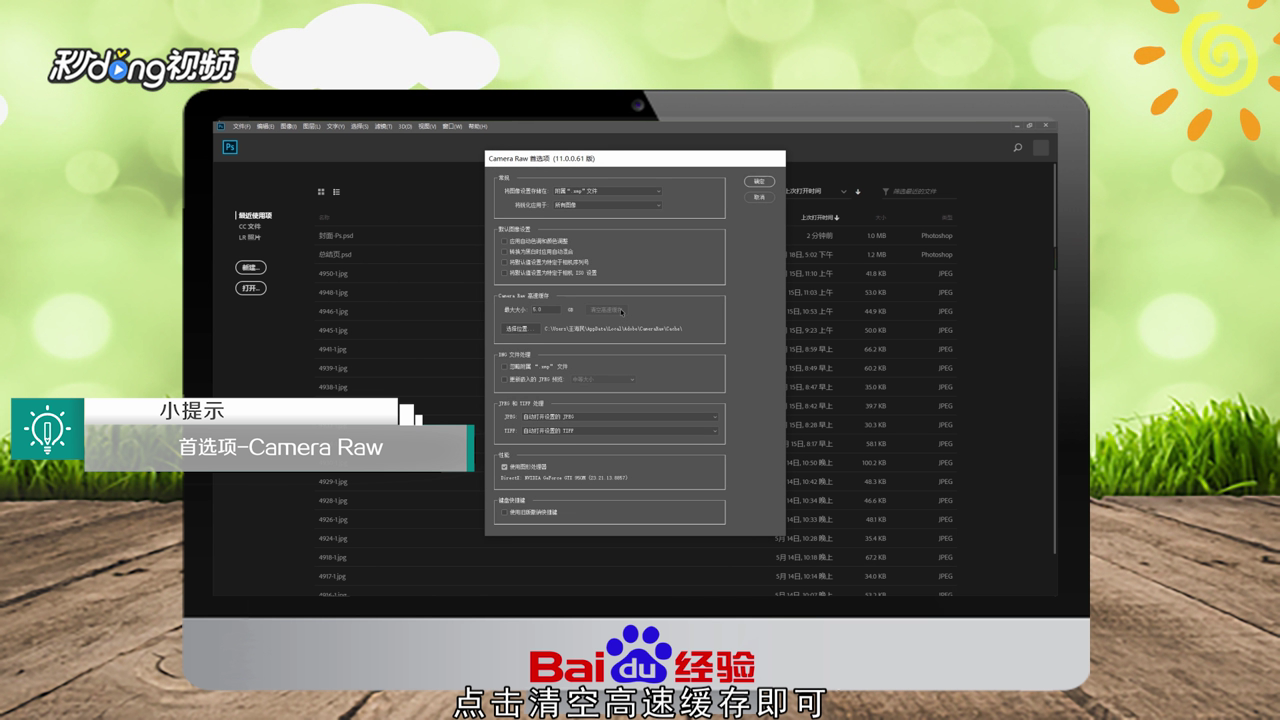The height and width of the screenshot is (720, 1280).
Task: Open recent file 总结页.psd
Action: click(335, 255)
